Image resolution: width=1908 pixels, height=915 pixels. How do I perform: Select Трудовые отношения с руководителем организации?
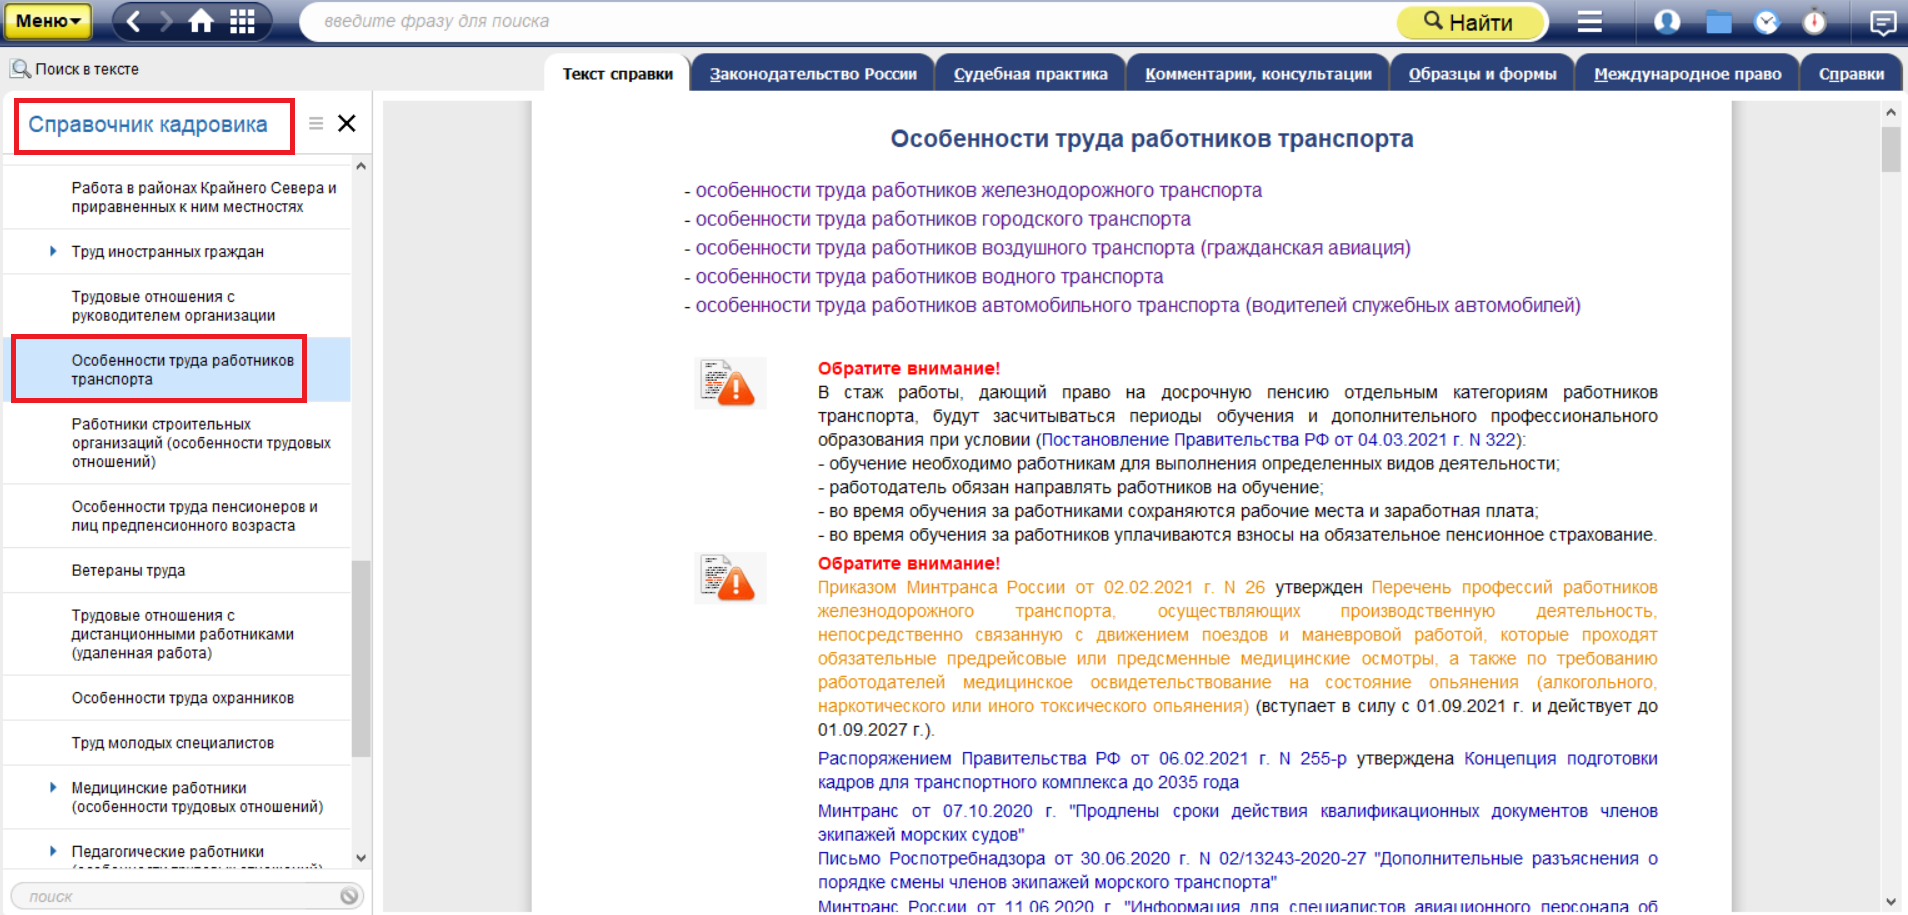[178, 306]
